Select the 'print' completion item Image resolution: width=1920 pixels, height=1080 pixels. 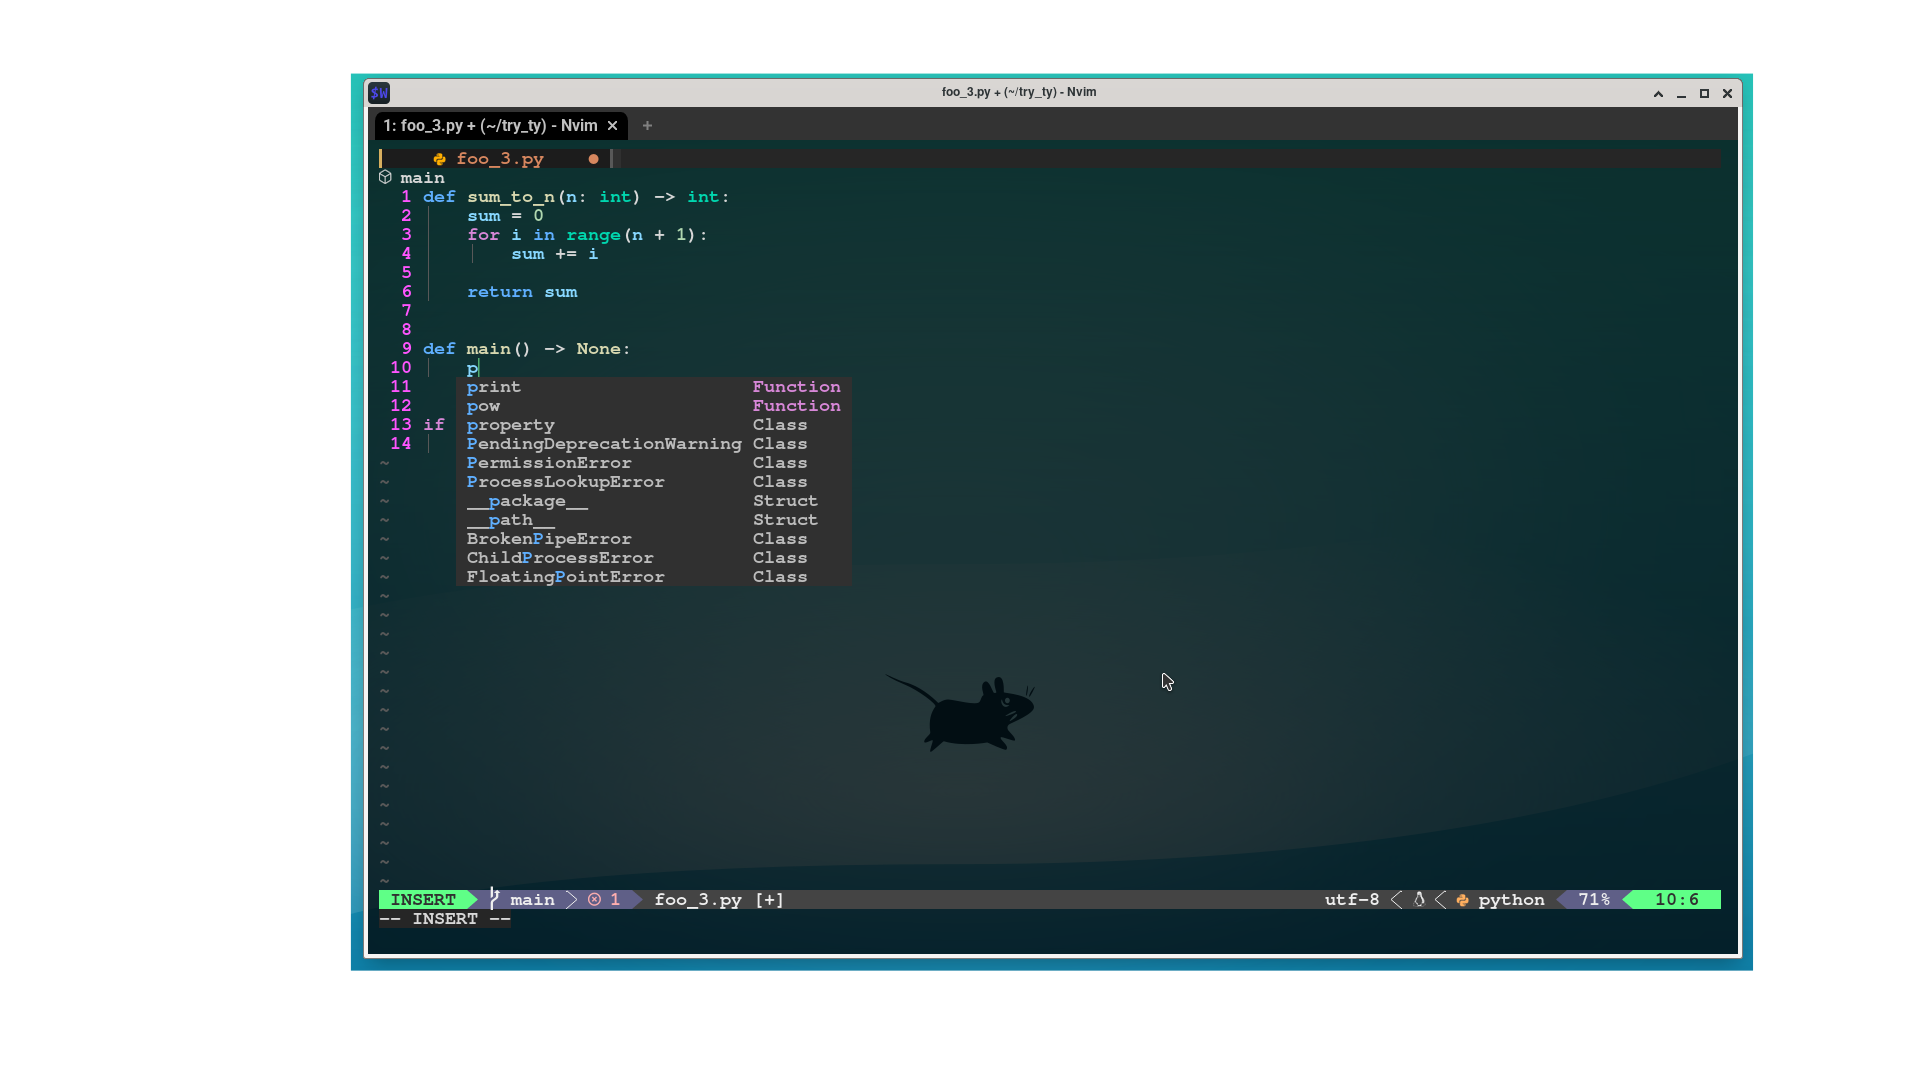click(494, 387)
